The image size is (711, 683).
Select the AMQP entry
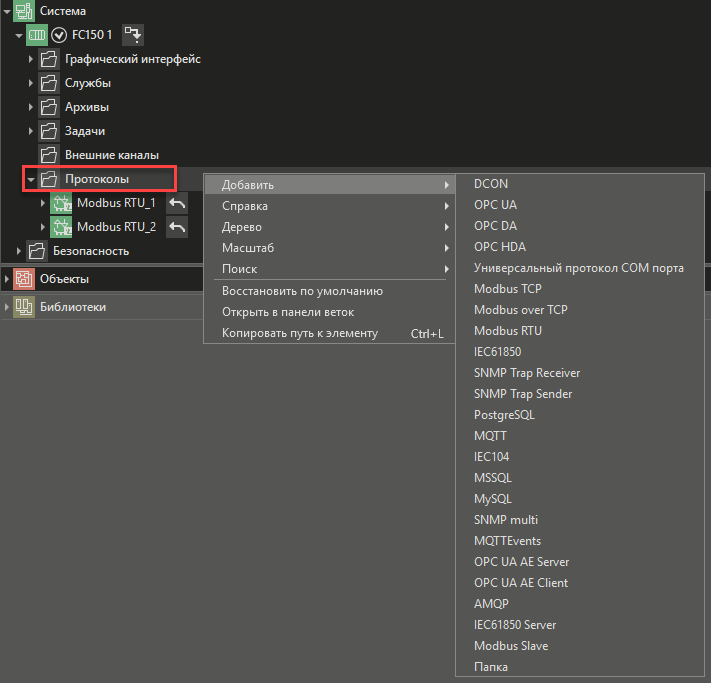tap(580, 604)
